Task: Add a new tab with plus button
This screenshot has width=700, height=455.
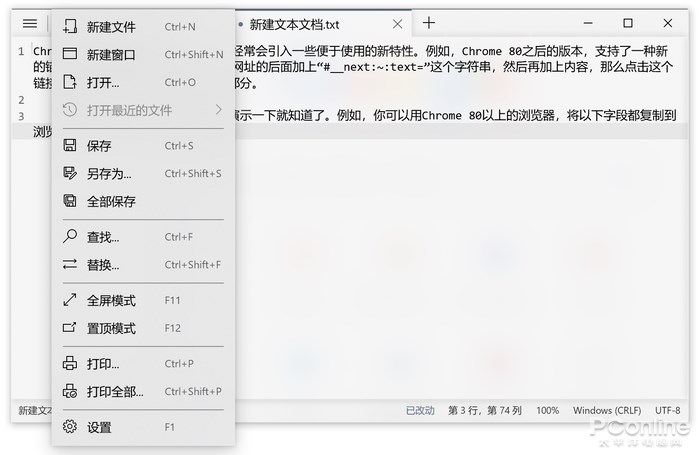Action: [429, 23]
